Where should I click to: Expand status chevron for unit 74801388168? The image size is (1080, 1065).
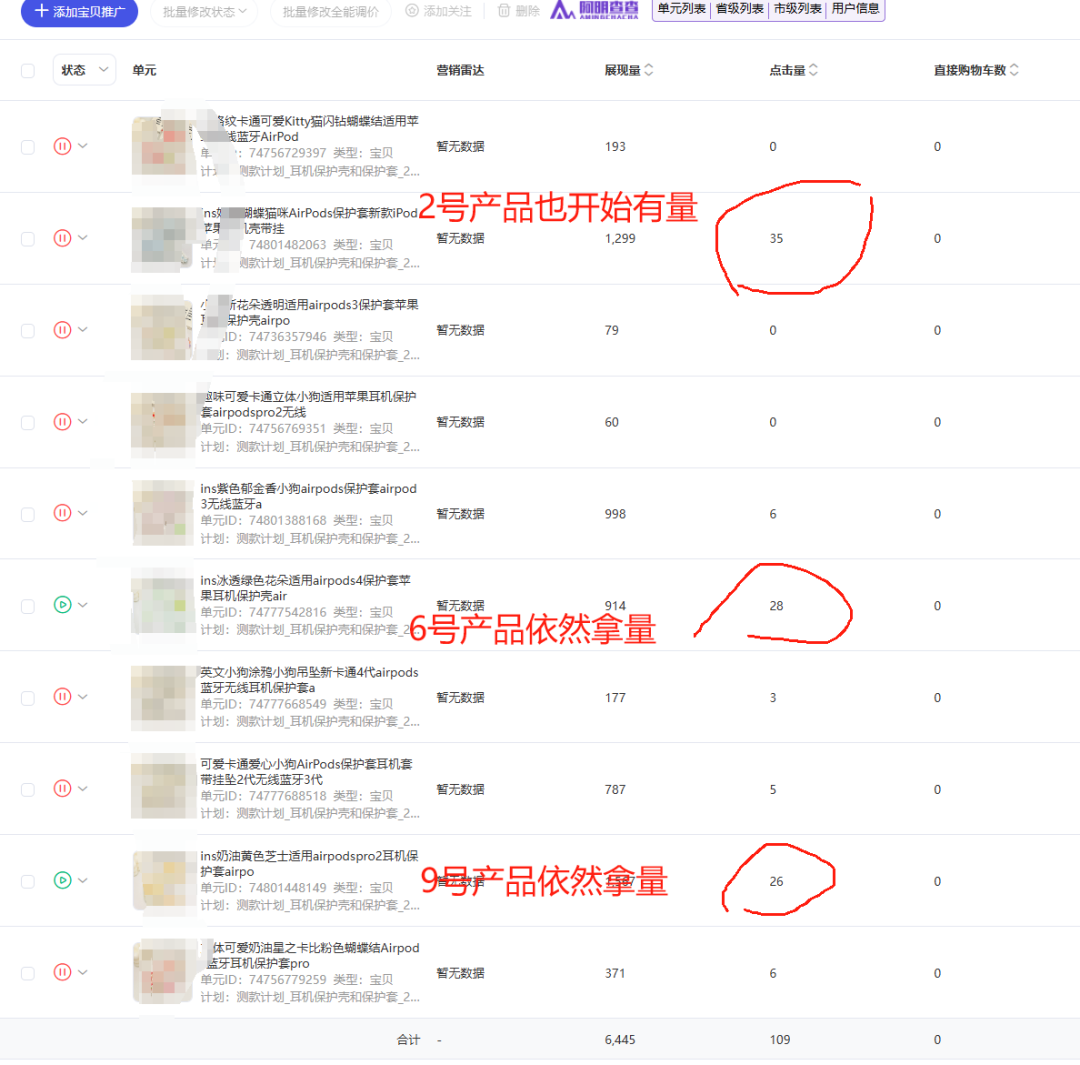pyautogui.click(x=83, y=513)
